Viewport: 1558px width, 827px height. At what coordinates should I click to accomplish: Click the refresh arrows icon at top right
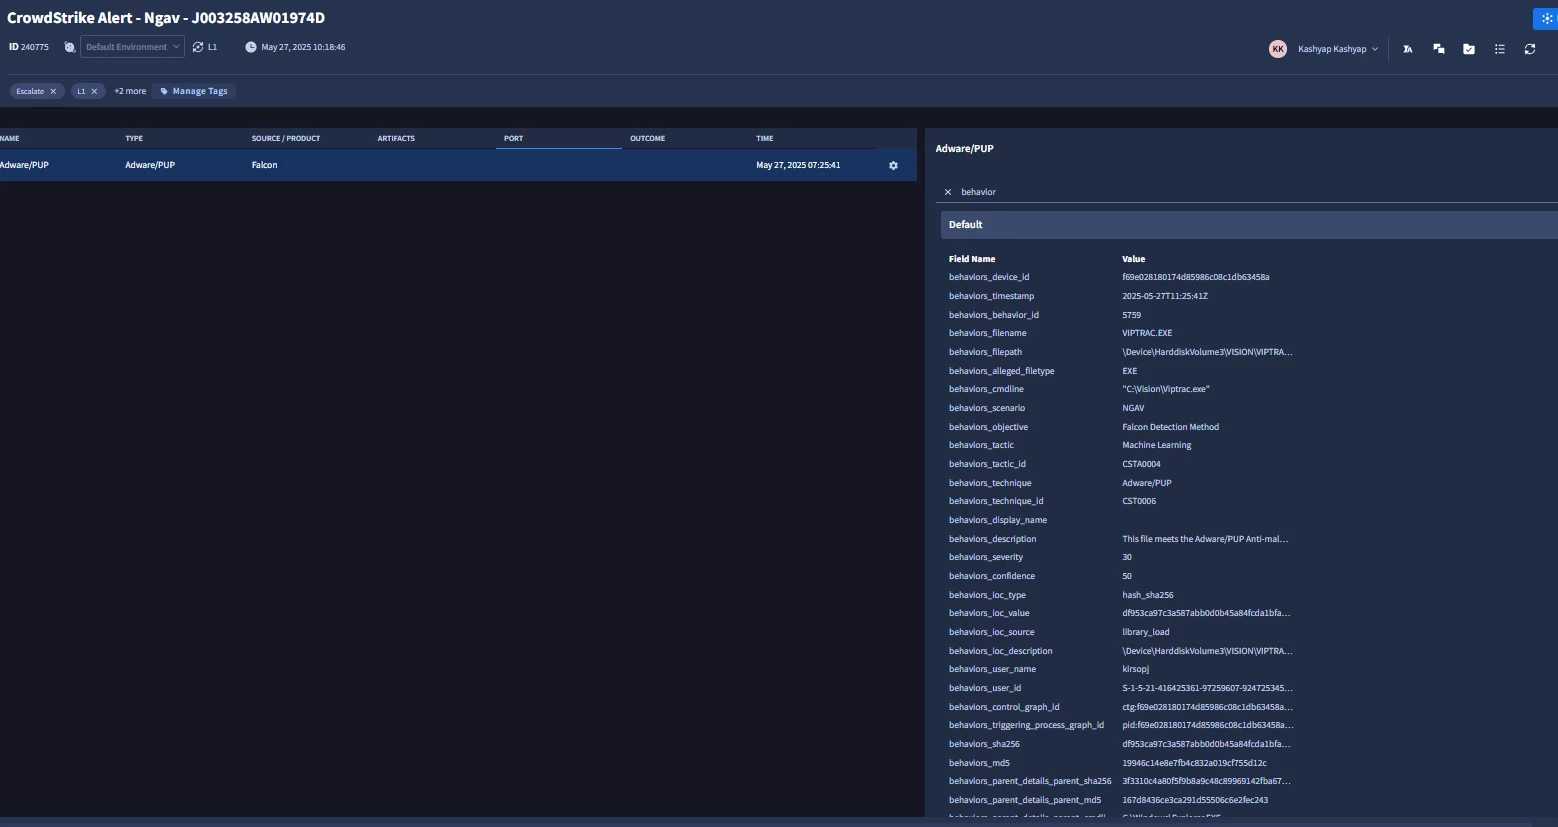[1530, 49]
